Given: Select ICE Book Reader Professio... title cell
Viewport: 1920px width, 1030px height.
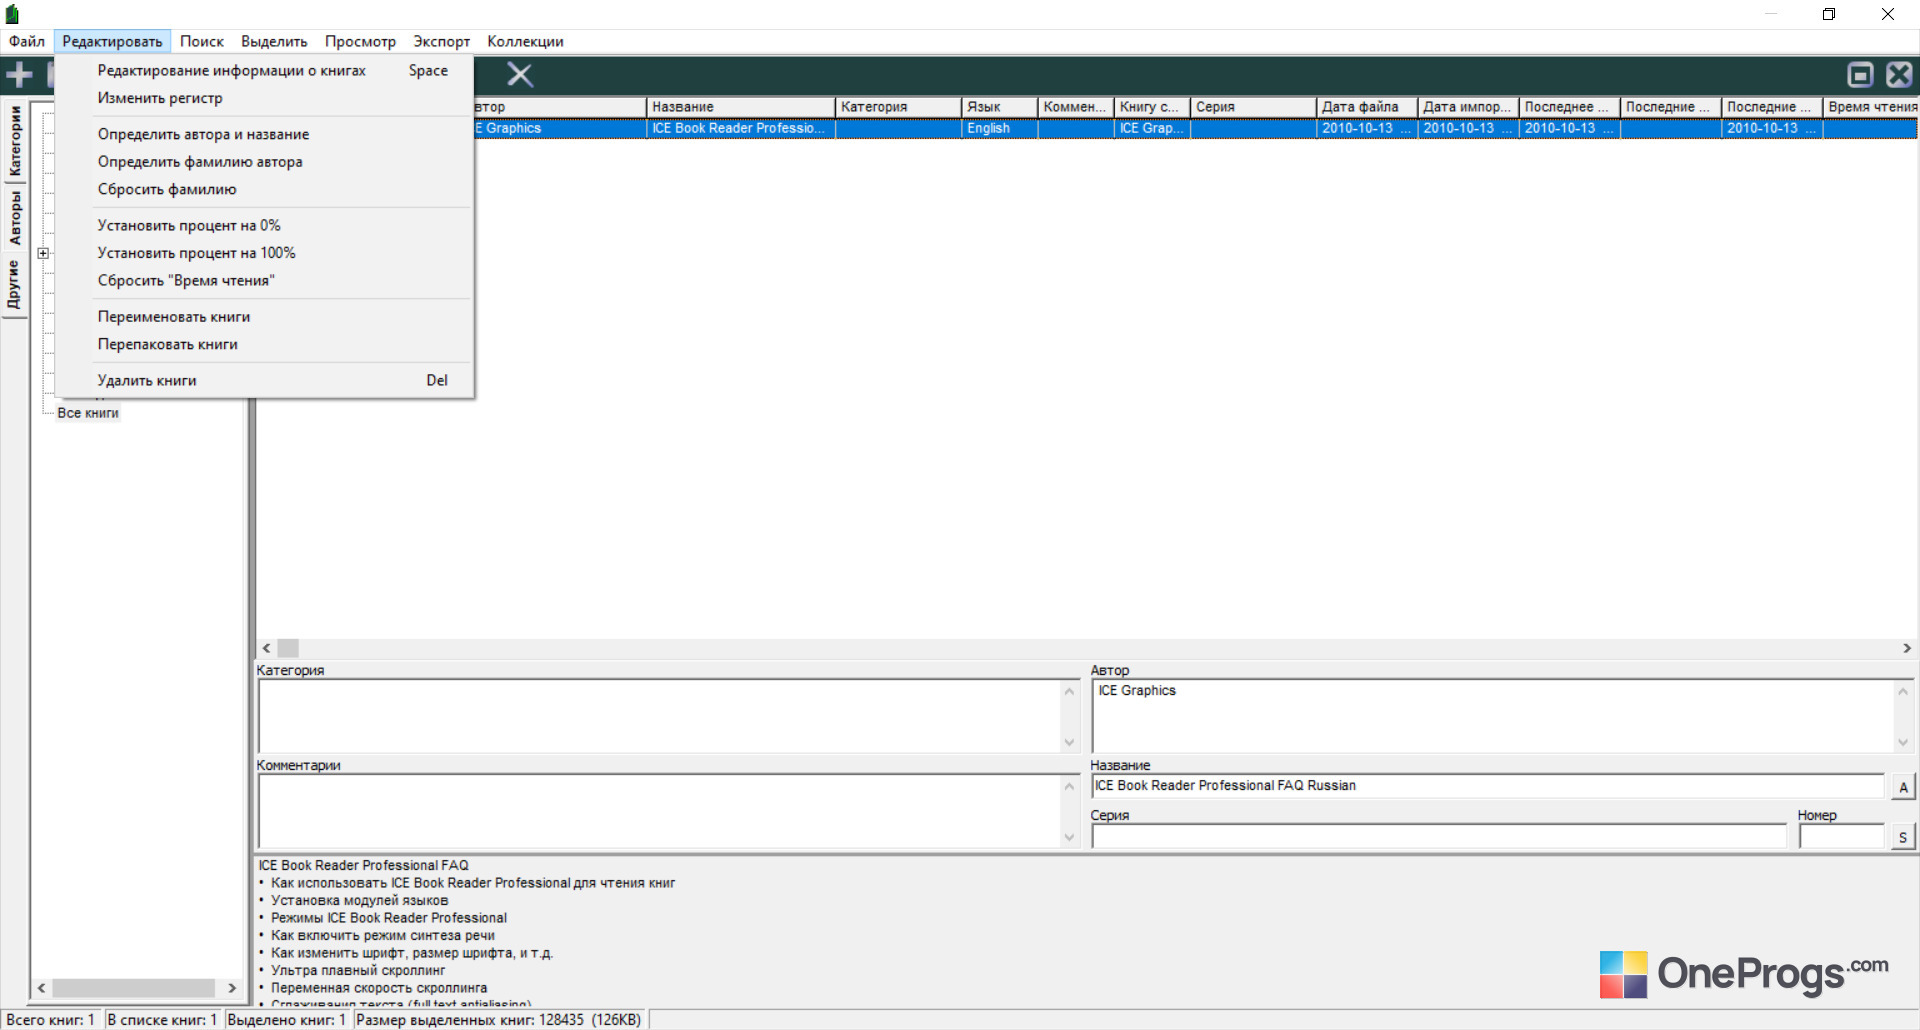Looking at the screenshot, I should click(x=740, y=128).
